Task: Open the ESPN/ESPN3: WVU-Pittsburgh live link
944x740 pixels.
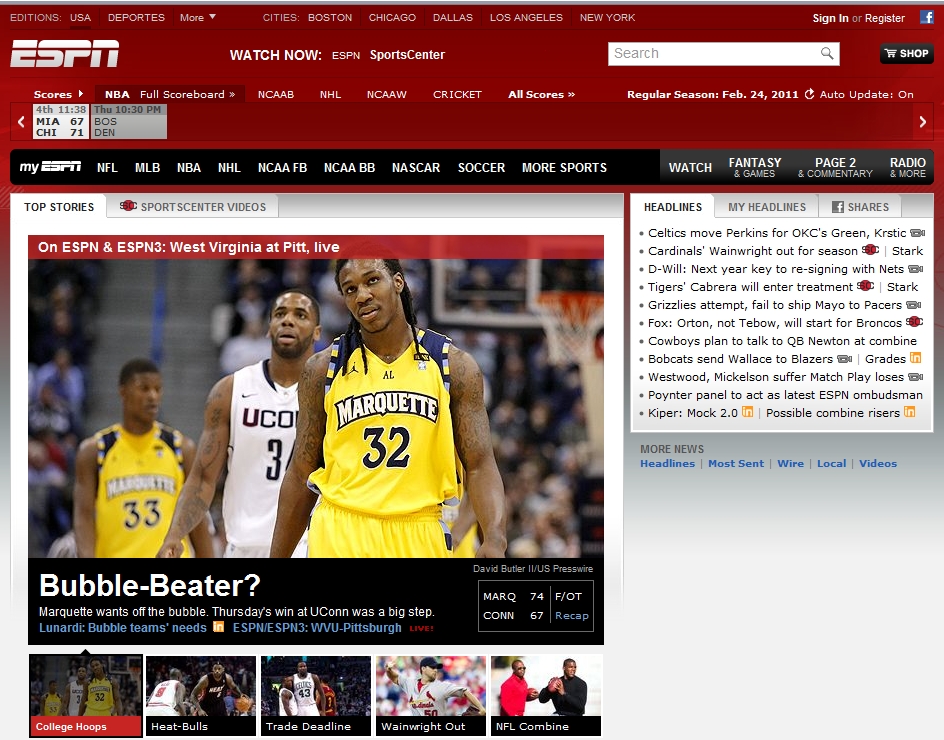Action: [x=317, y=627]
